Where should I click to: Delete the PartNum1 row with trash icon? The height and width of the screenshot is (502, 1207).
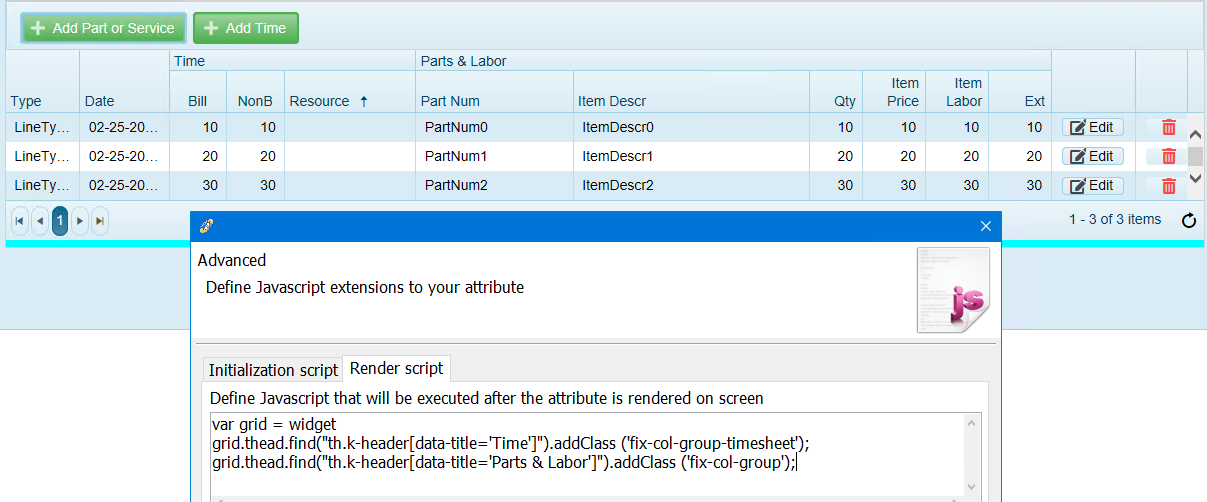click(1168, 156)
